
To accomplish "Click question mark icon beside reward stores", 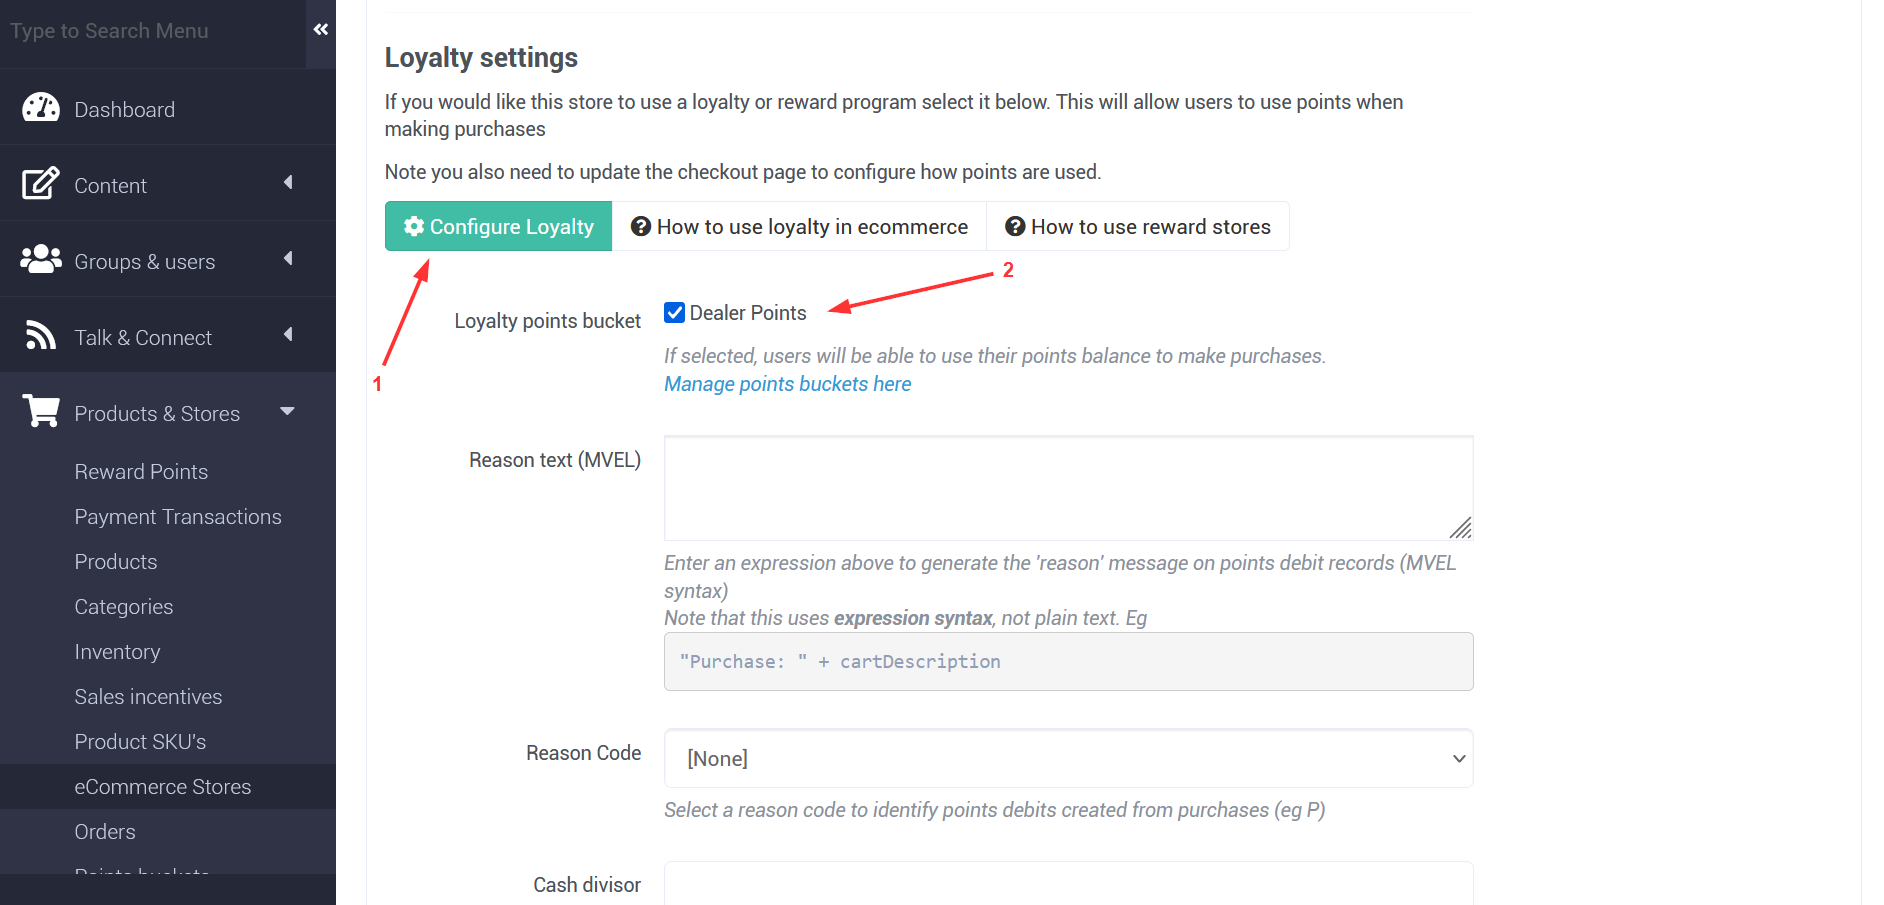I will click(1015, 227).
